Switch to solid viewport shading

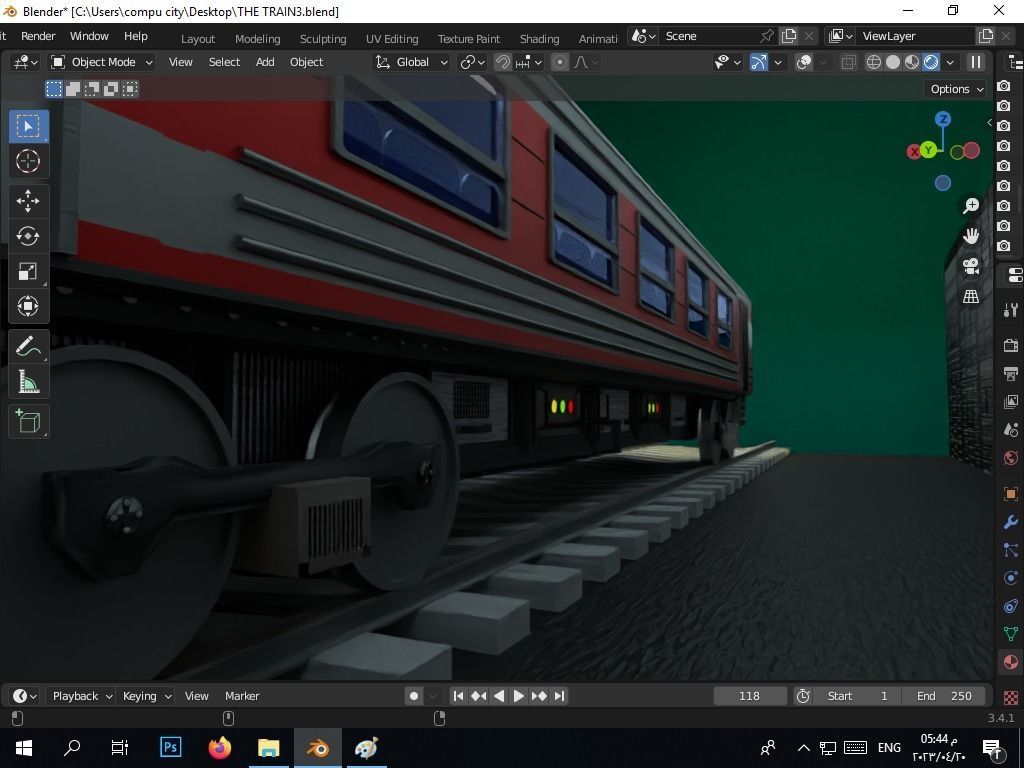click(893, 62)
